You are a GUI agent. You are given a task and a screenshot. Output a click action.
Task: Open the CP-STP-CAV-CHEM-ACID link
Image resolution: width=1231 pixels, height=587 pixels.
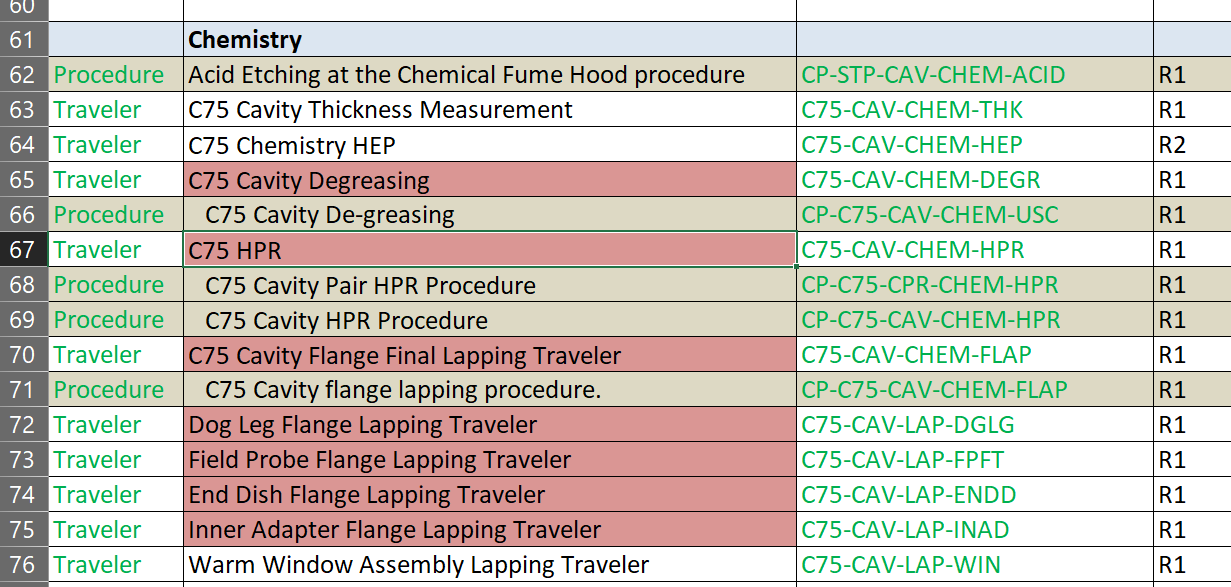(933, 75)
